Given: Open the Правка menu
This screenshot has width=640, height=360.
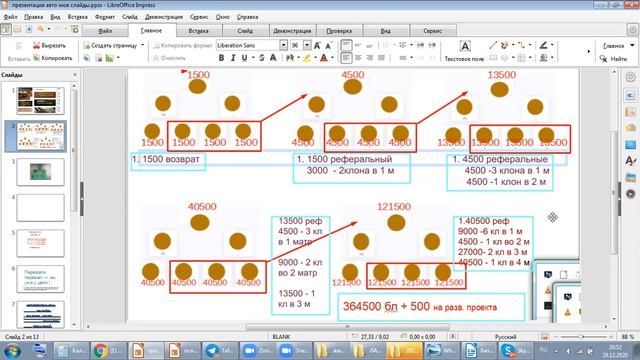Looking at the screenshot, I should click(x=33, y=17).
